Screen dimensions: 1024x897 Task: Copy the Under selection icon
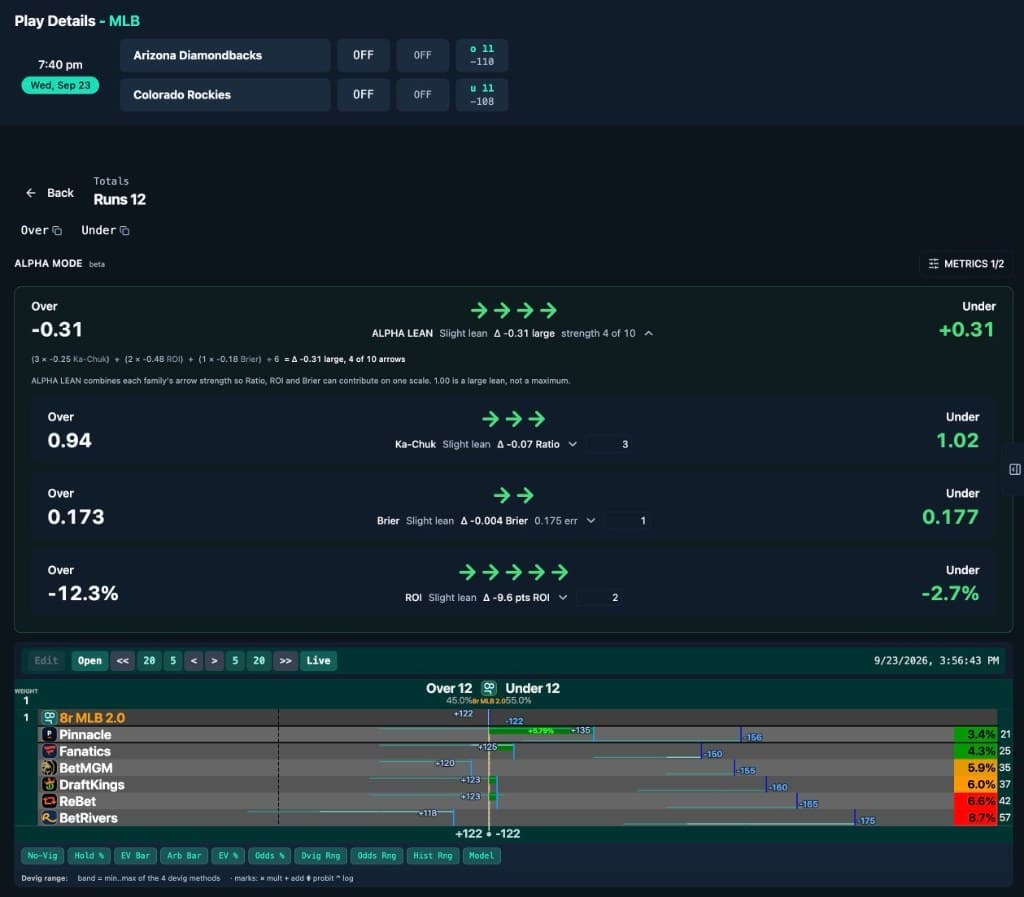click(x=125, y=230)
